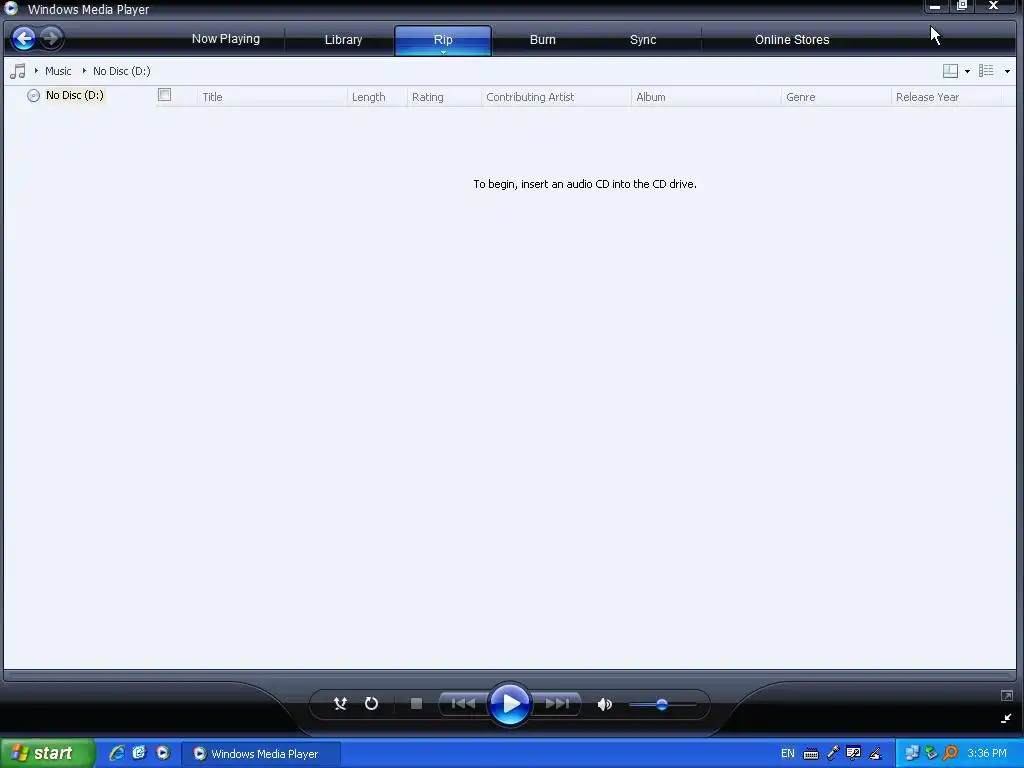
Task: Launch Internet Explorer from Quick Launch
Action: (x=117, y=754)
